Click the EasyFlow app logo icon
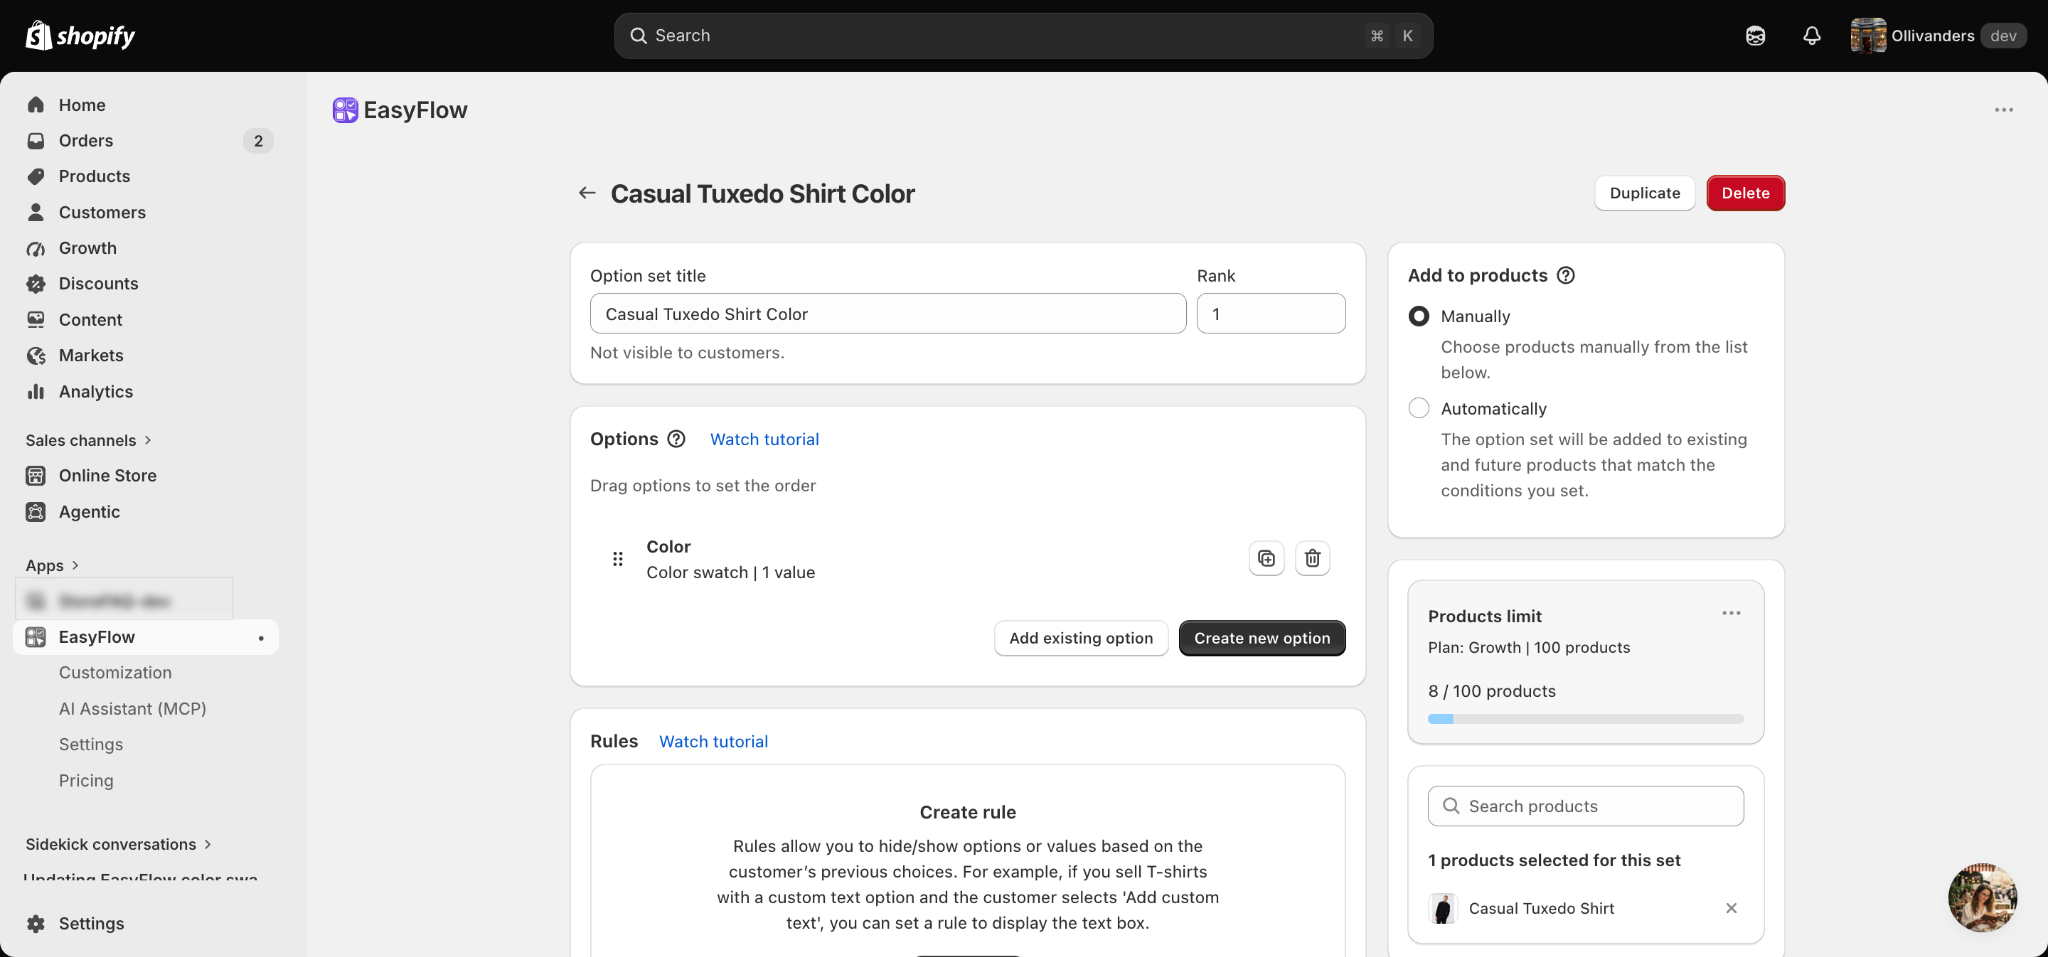The image size is (2048, 957). (345, 110)
